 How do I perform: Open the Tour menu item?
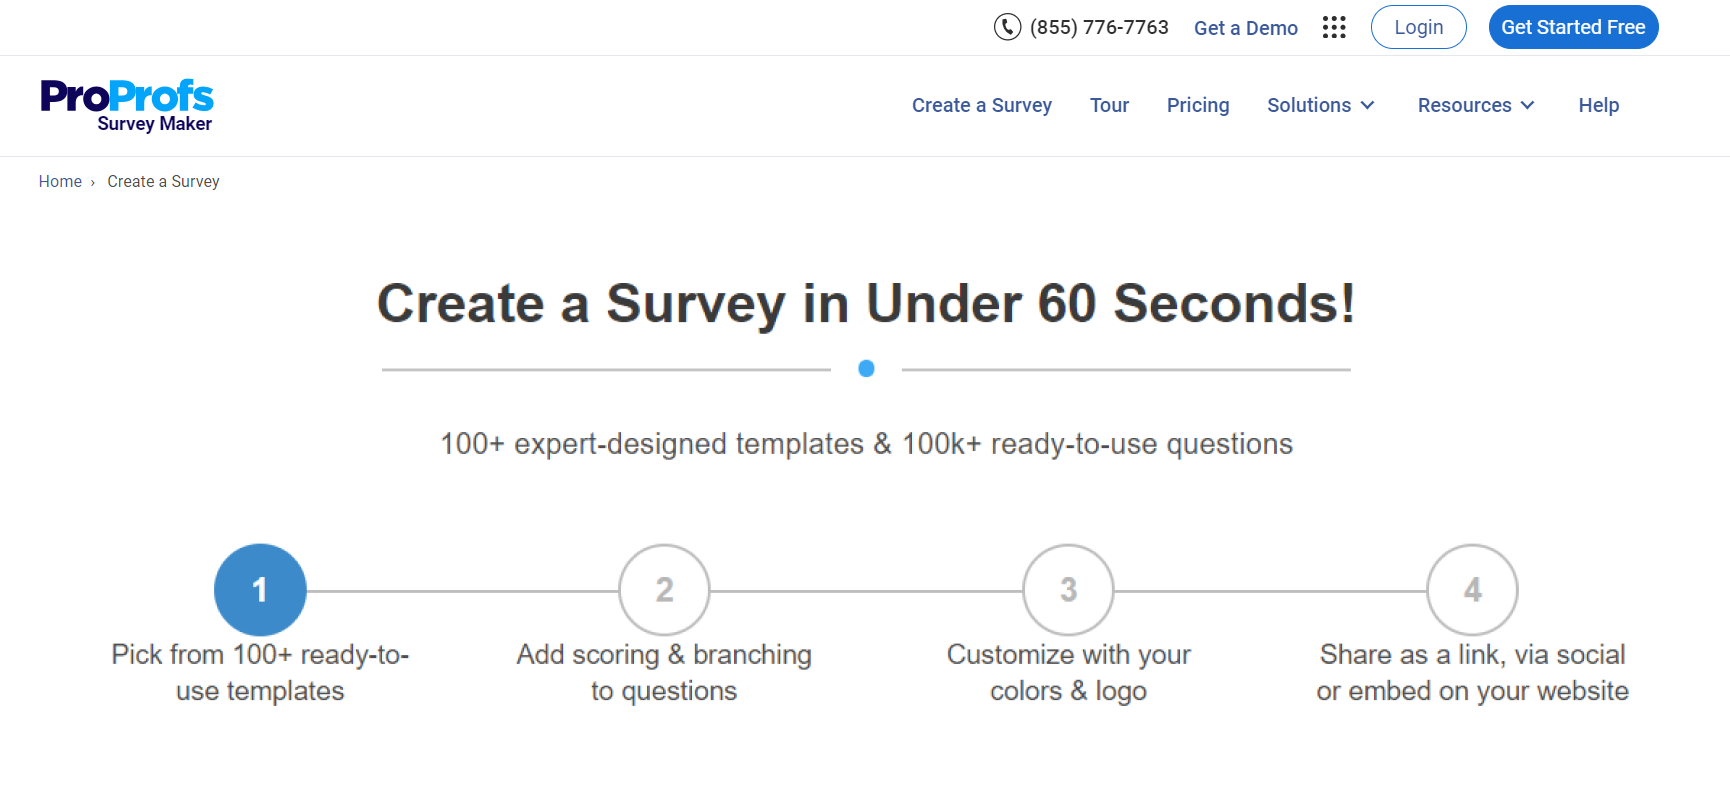(1109, 105)
